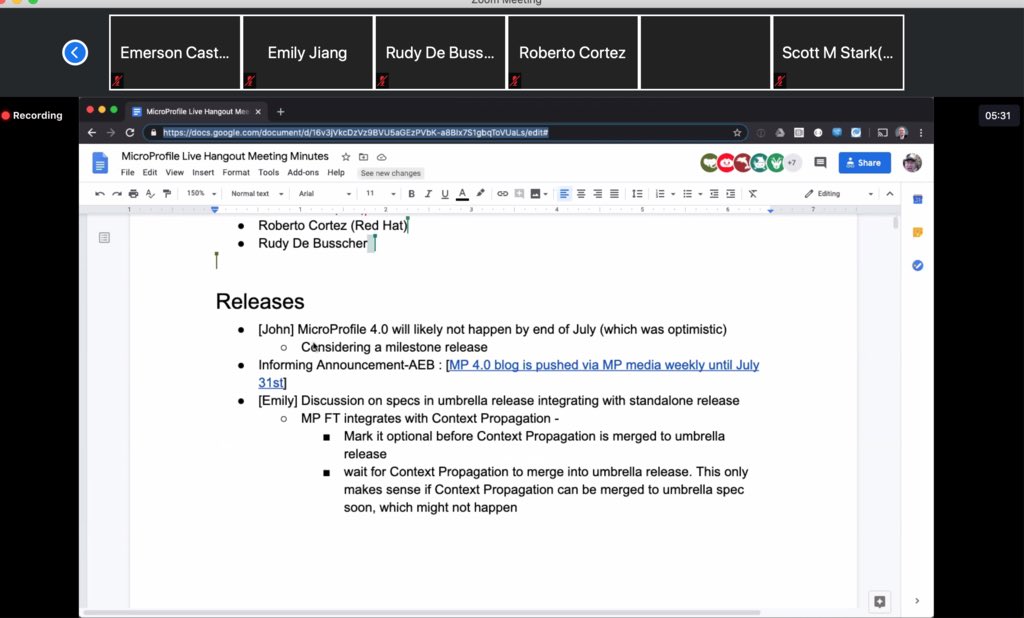The width and height of the screenshot is (1024, 618).
Task: Open the Arial font dropdown
Action: coord(325,193)
